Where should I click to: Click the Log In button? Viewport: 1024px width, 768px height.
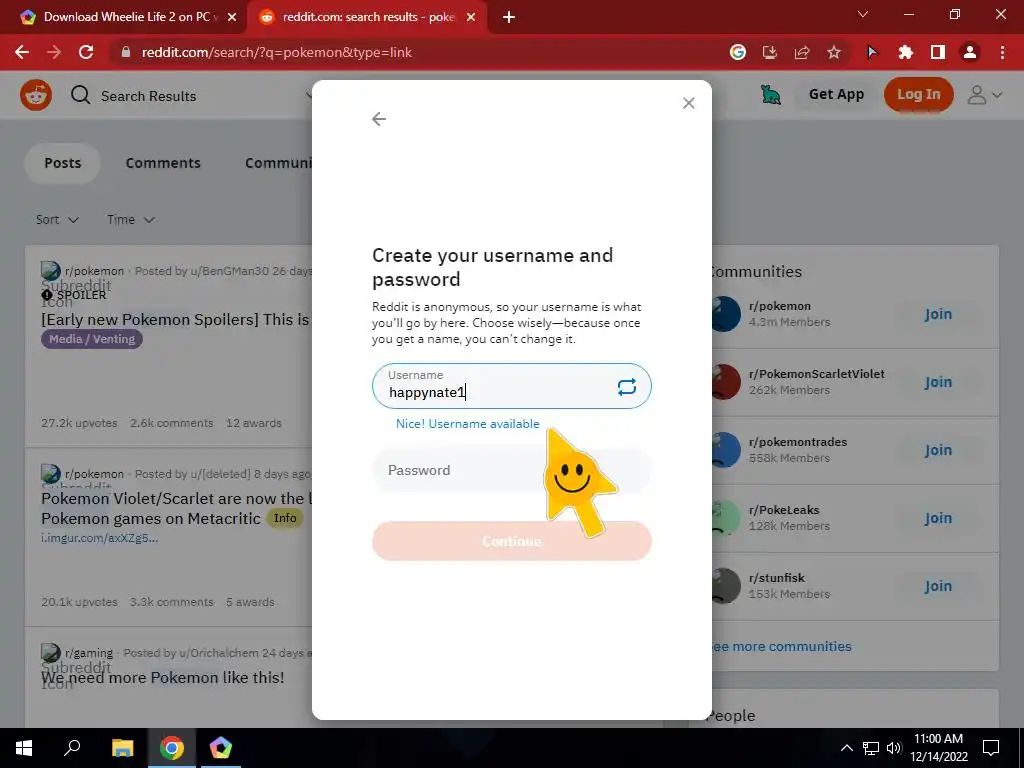pyautogui.click(x=918, y=95)
